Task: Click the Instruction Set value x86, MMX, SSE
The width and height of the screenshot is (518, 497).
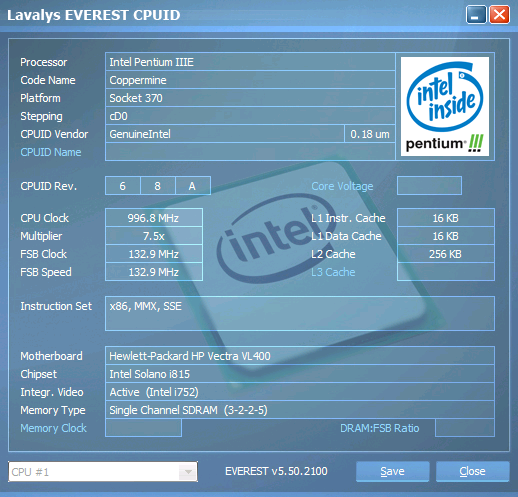Action: coord(300,313)
